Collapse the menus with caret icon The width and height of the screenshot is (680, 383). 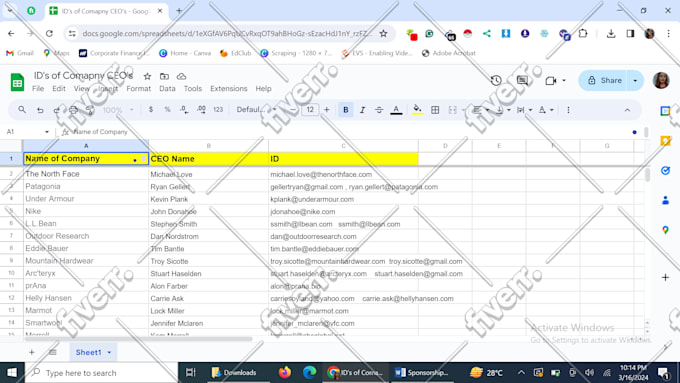tap(627, 110)
